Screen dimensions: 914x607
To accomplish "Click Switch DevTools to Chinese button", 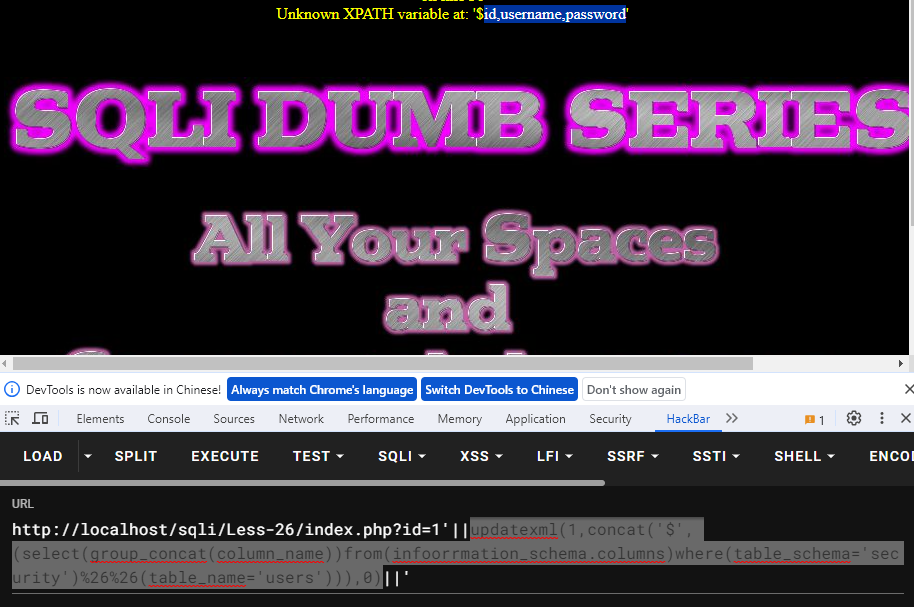I will [499, 390].
